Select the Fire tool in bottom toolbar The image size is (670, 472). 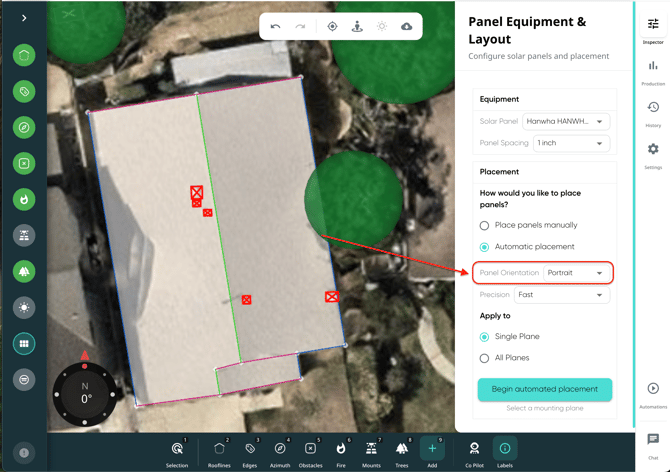click(341, 451)
